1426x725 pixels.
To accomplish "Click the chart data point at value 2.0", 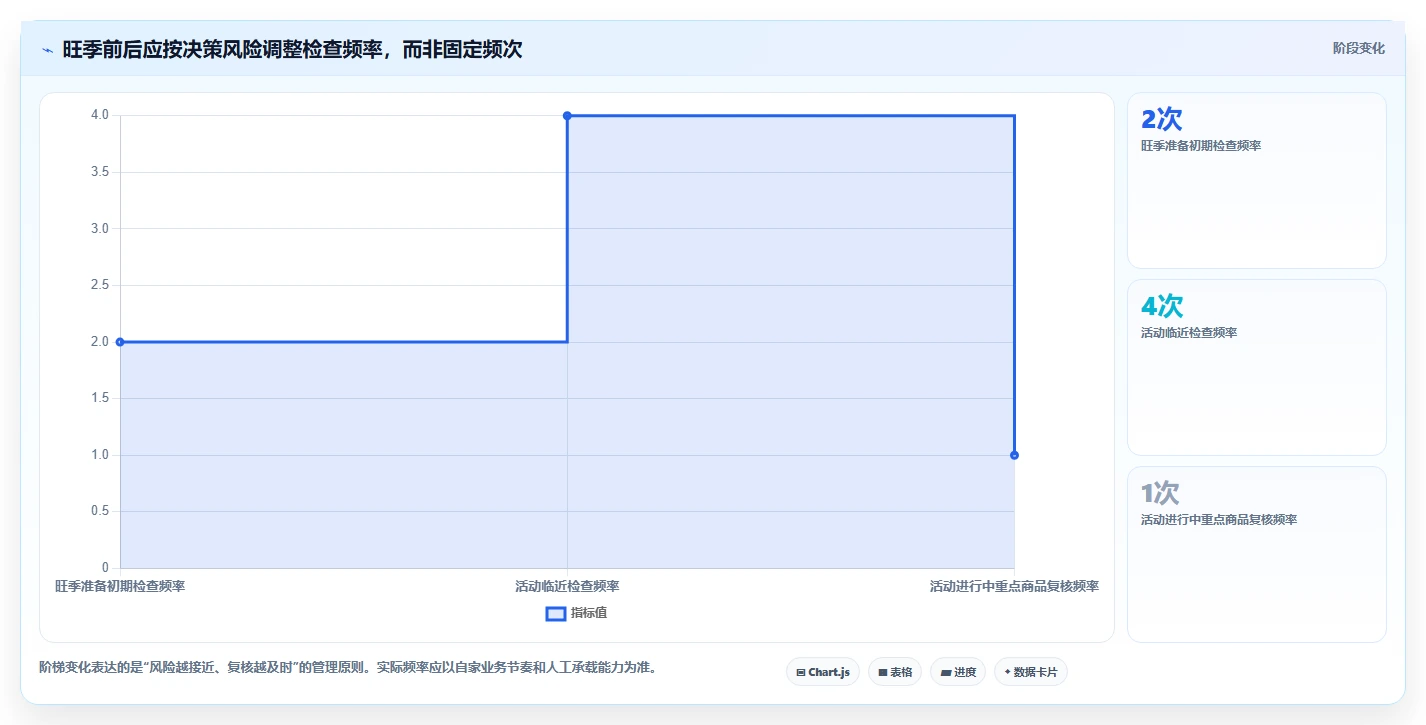I will click(x=120, y=342).
